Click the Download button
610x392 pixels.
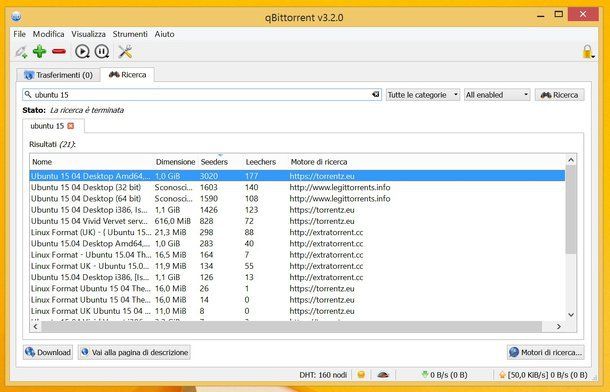click(48, 352)
